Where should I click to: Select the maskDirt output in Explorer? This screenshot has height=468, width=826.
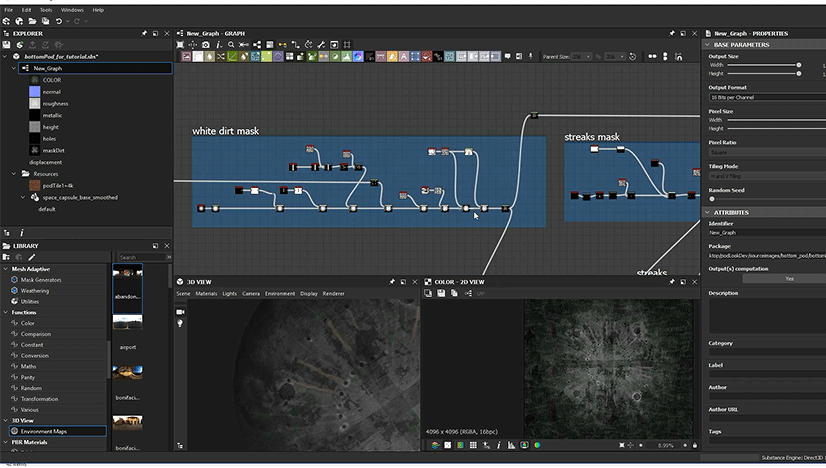(53, 150)
